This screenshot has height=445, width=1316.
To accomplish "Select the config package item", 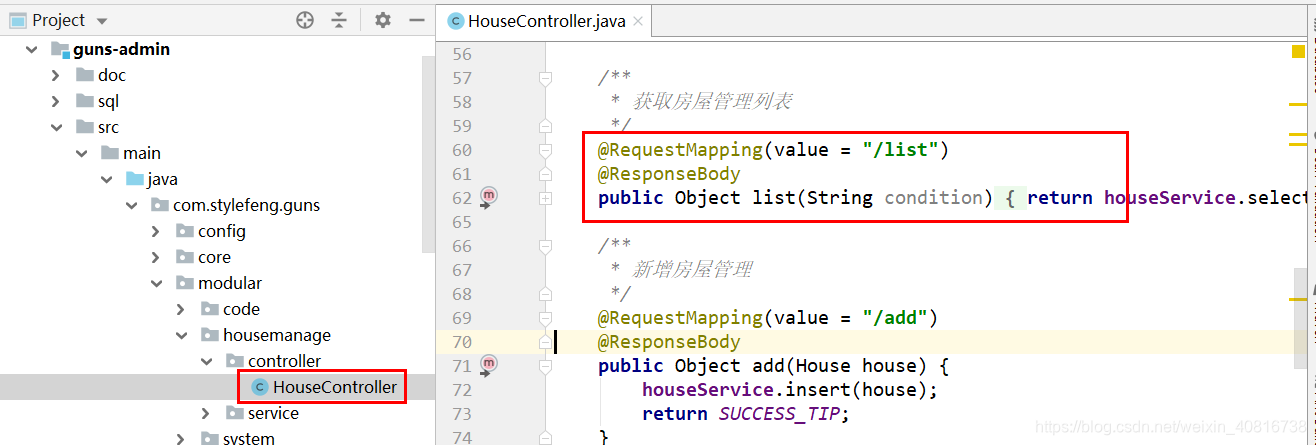I will [x=222, y=231].
